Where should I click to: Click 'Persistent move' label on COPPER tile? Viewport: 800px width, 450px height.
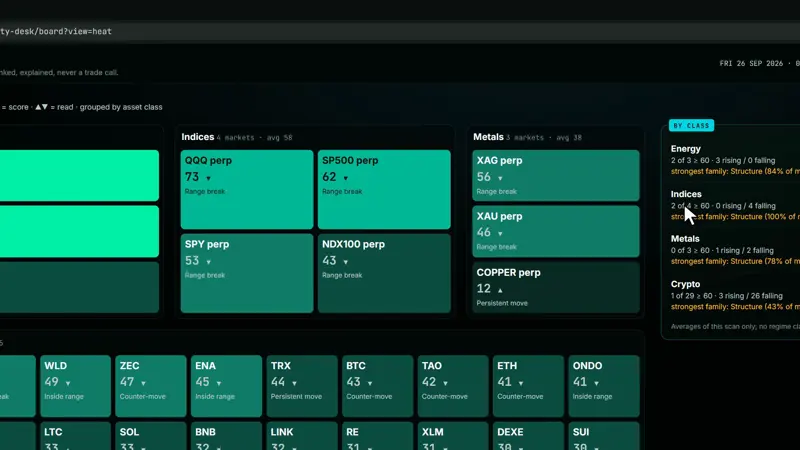pyautogui.click(x=502, y=303)
